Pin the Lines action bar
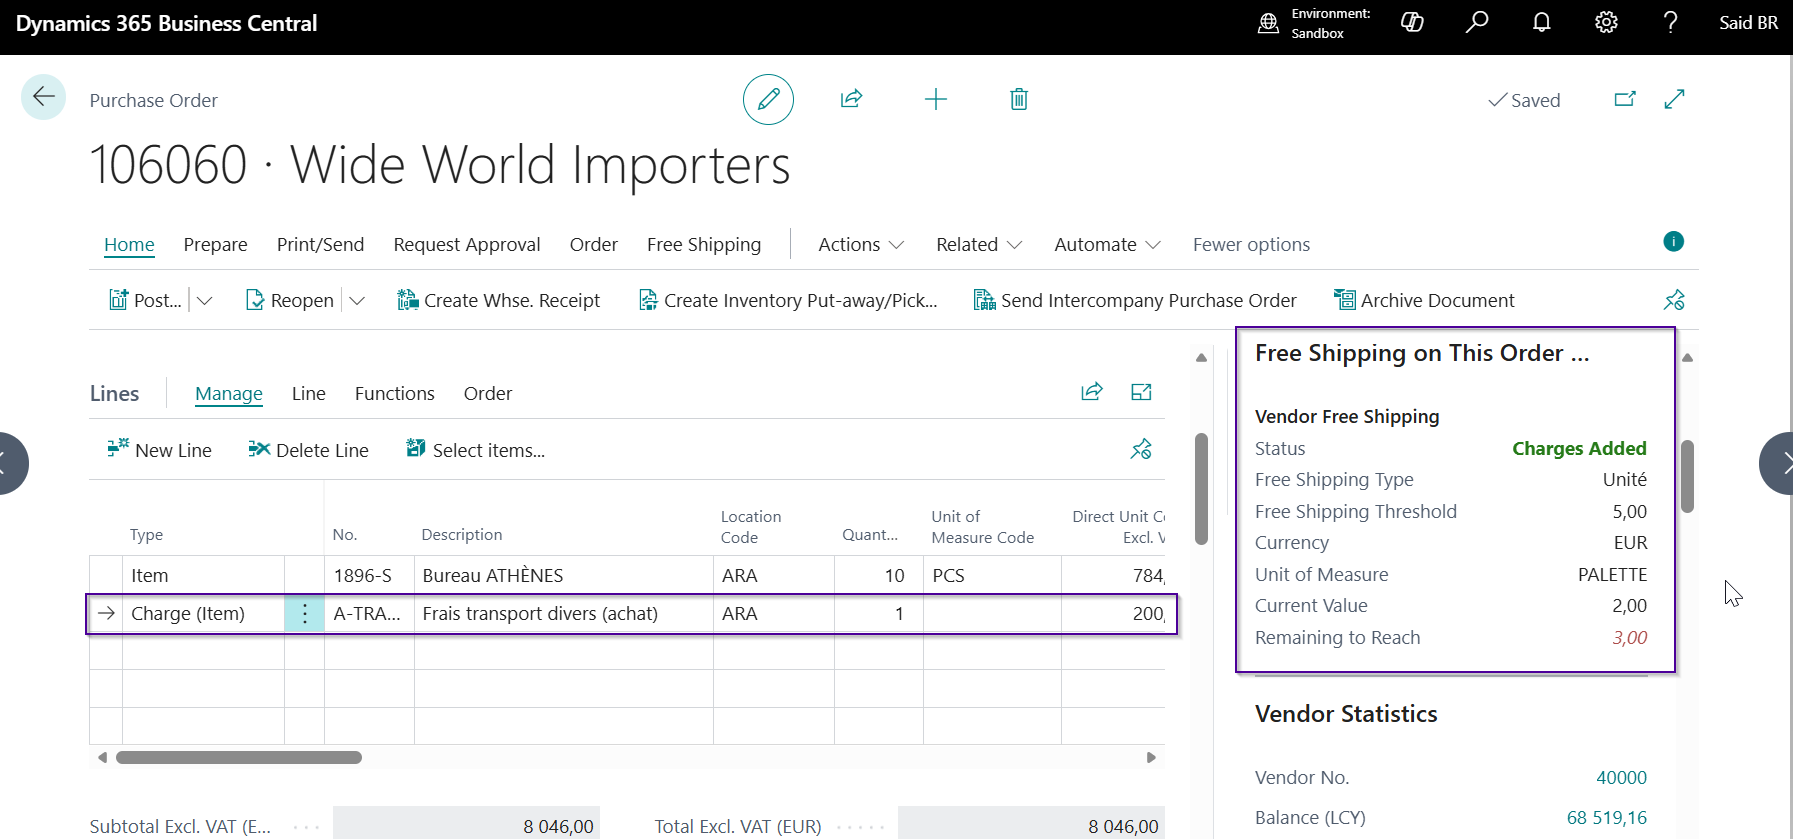 click(1141, 449)
